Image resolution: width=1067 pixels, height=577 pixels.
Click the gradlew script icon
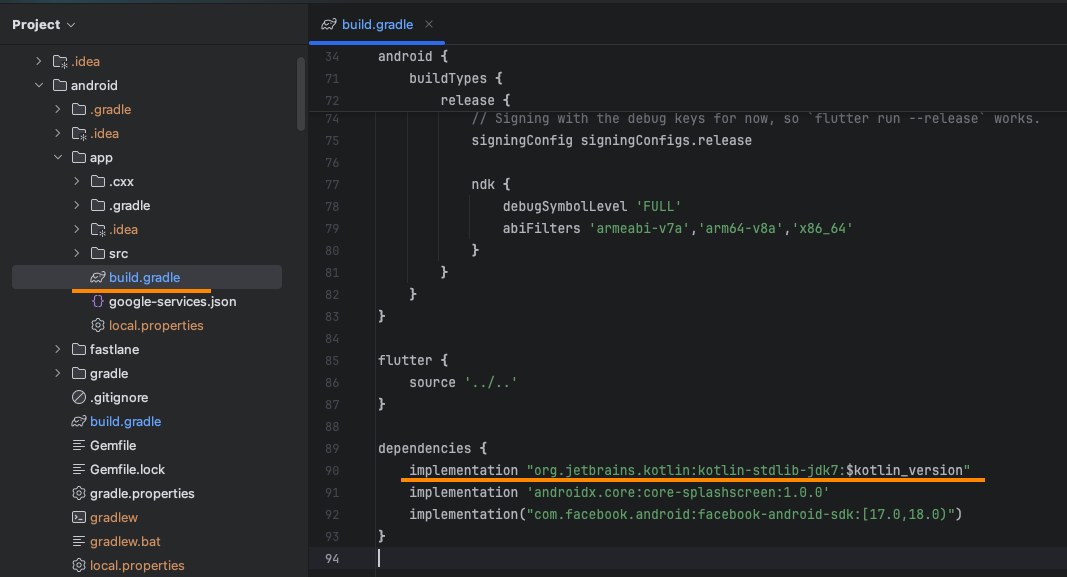(x=78, y=517)
